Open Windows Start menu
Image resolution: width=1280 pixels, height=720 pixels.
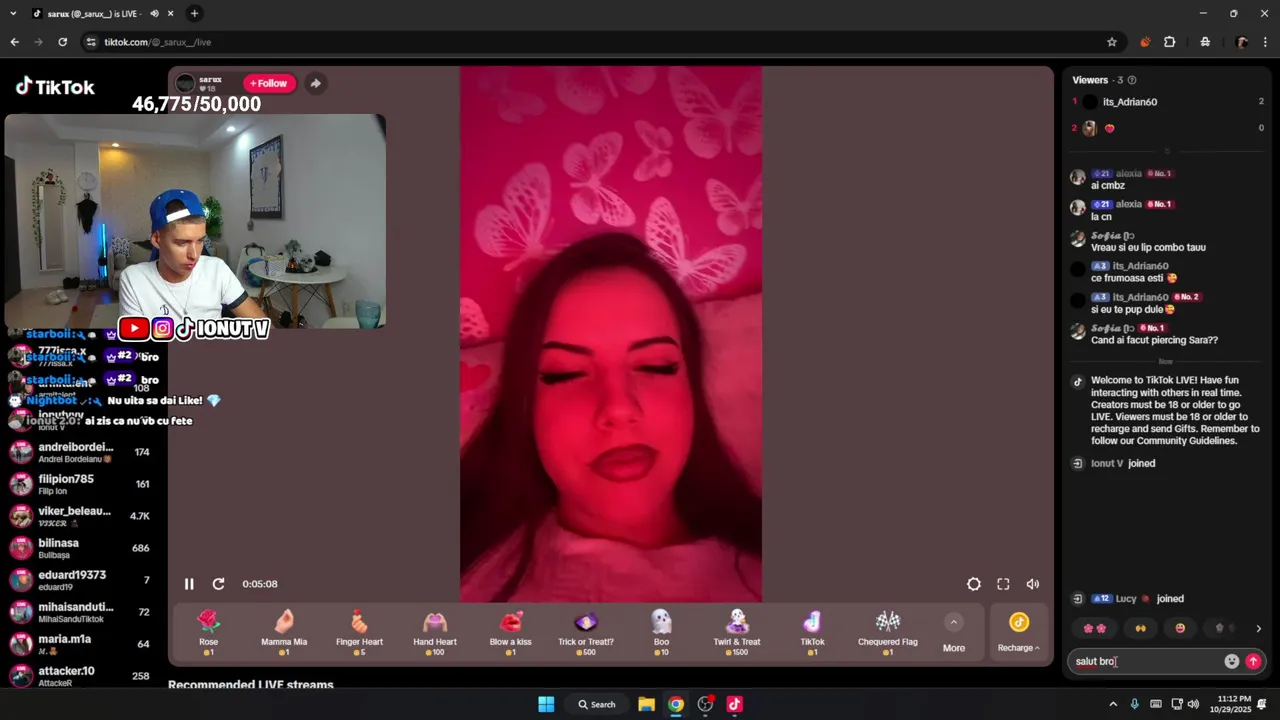point(546,704)
